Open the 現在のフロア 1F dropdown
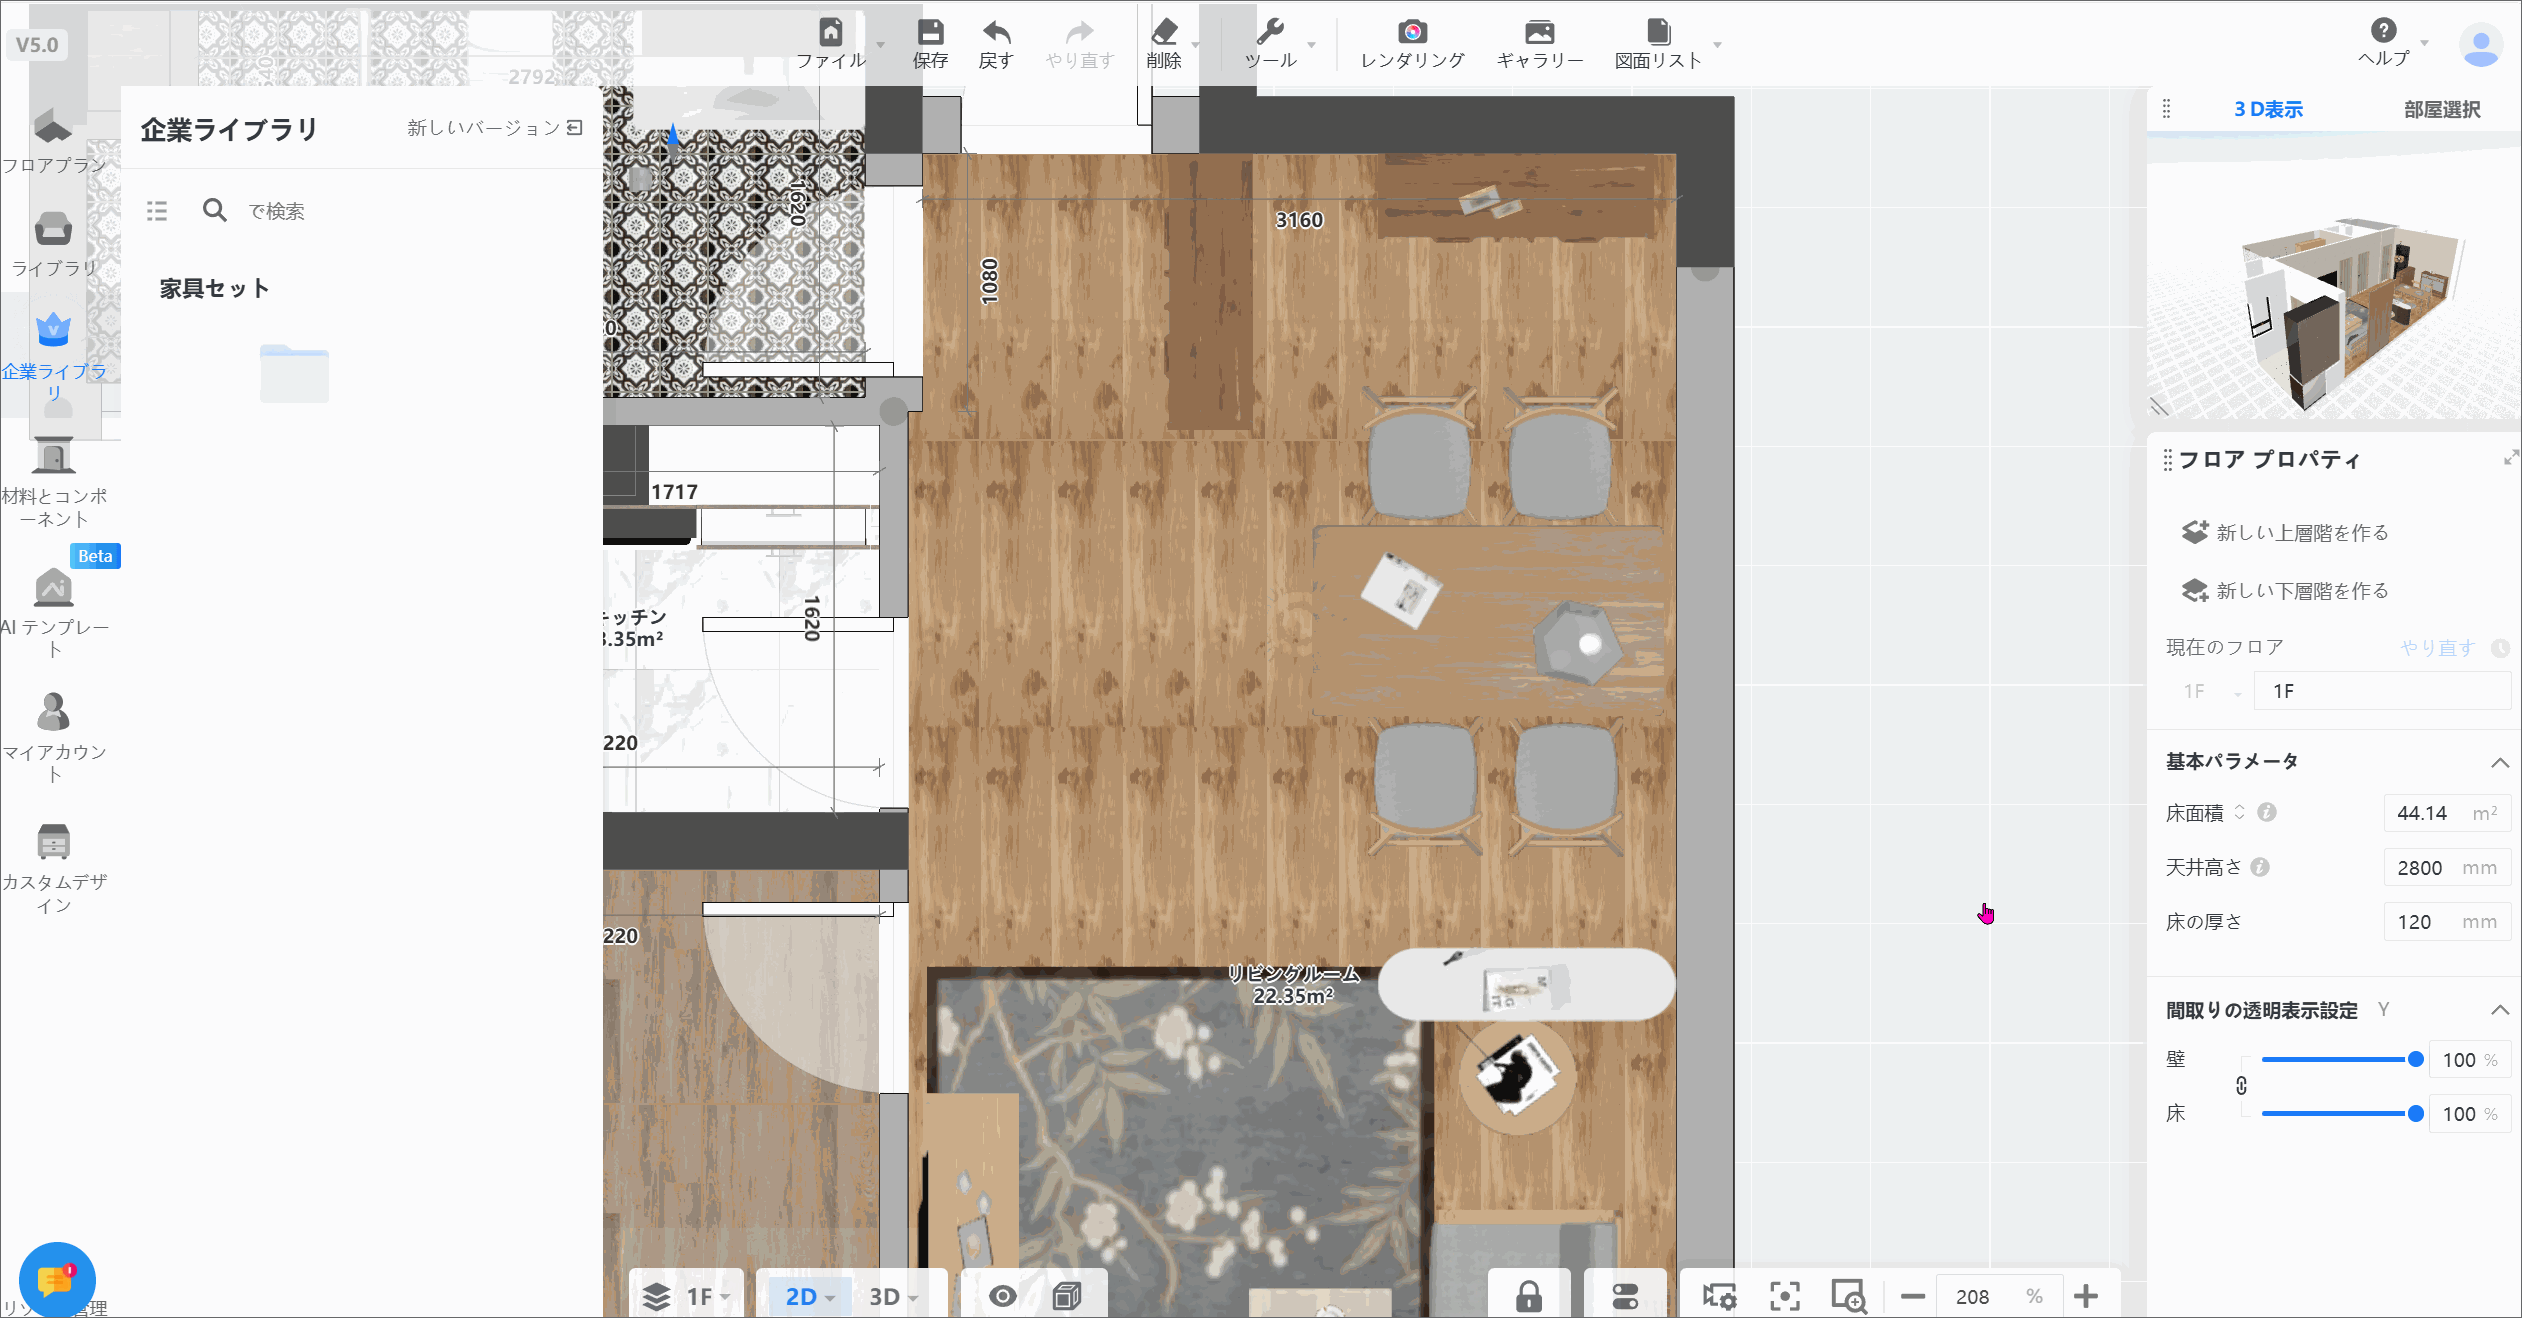This screenshot has width=2522, height=1318. click(x=2210, y=691)
